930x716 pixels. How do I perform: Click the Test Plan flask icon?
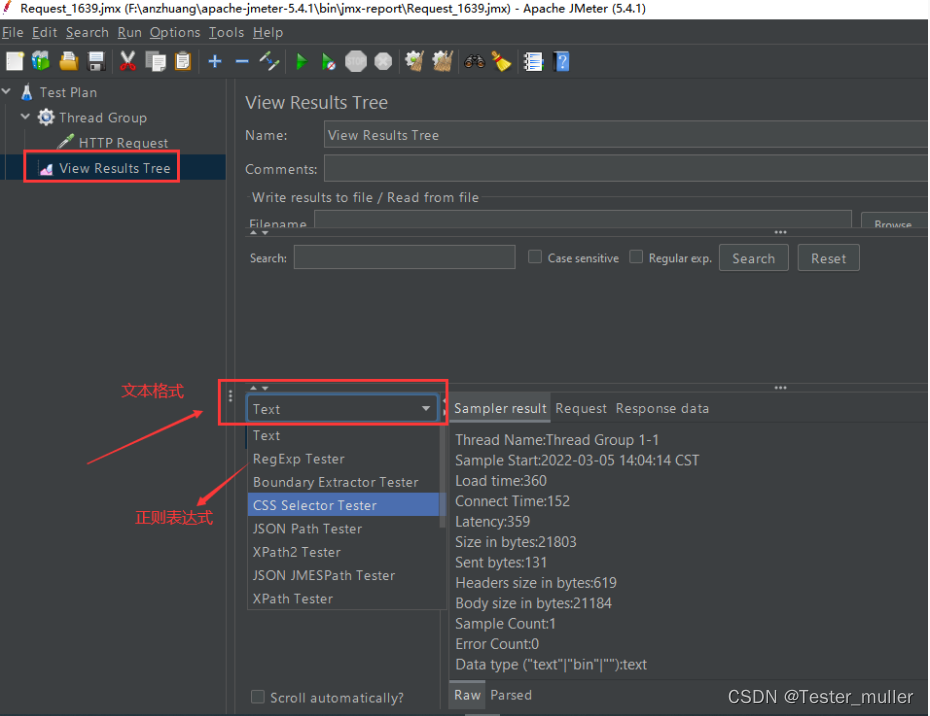[x=27, y=92]
